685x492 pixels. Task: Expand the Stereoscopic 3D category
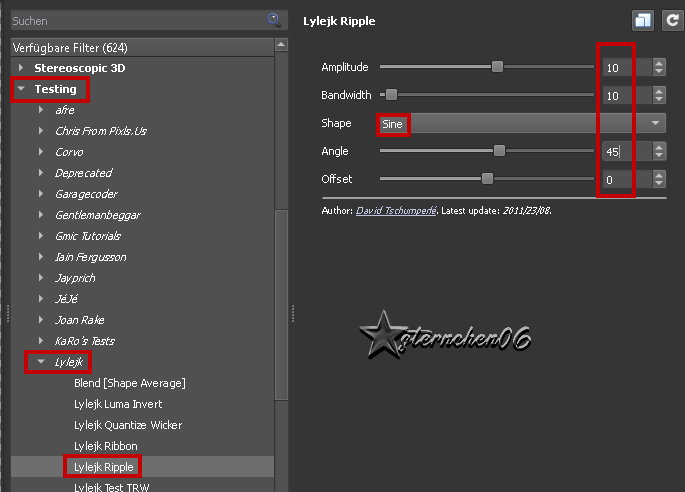(x=21, y=68)
